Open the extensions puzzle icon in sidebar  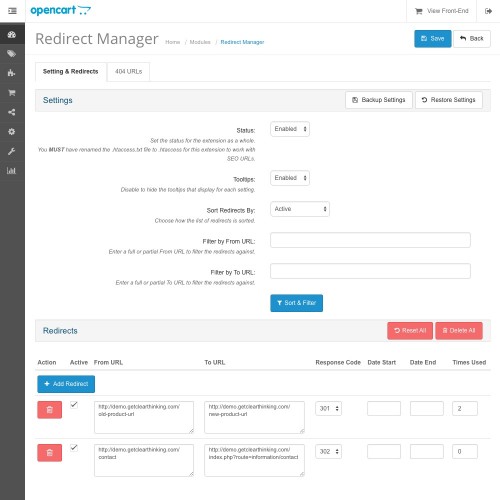tap(12, 73)
